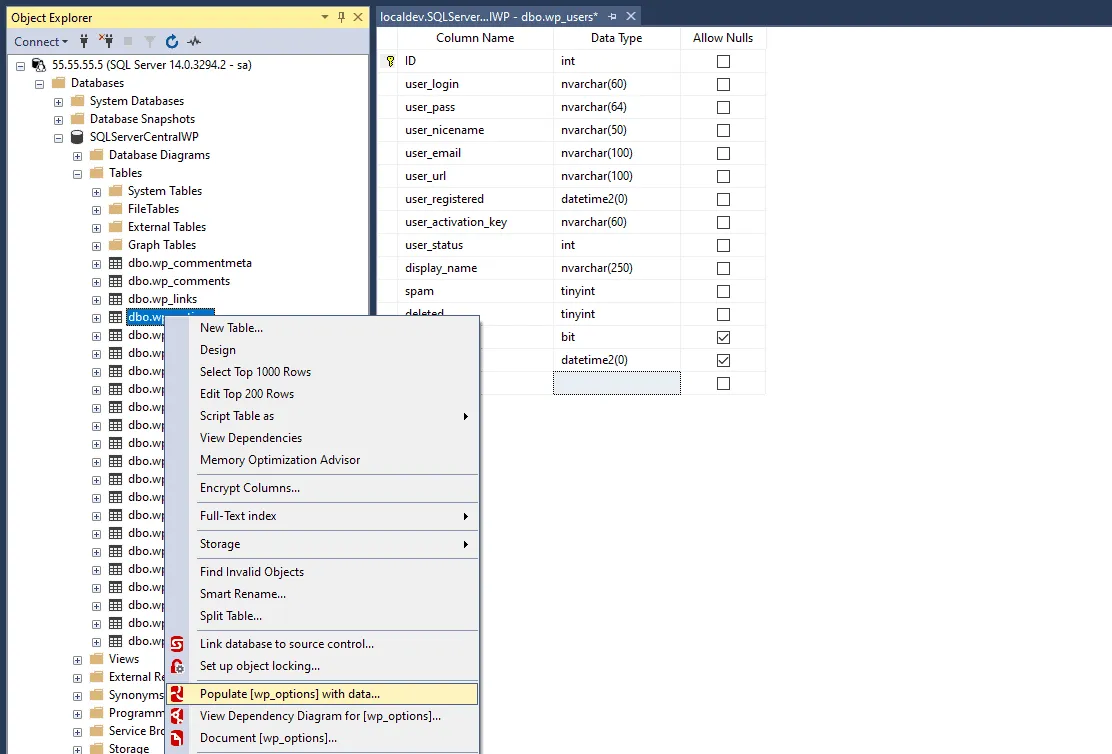Image resolution: width=1112 pixels, height=754 pixels.
Task: Click the primary key icon beside the ID column
Action: pos(388,61)
